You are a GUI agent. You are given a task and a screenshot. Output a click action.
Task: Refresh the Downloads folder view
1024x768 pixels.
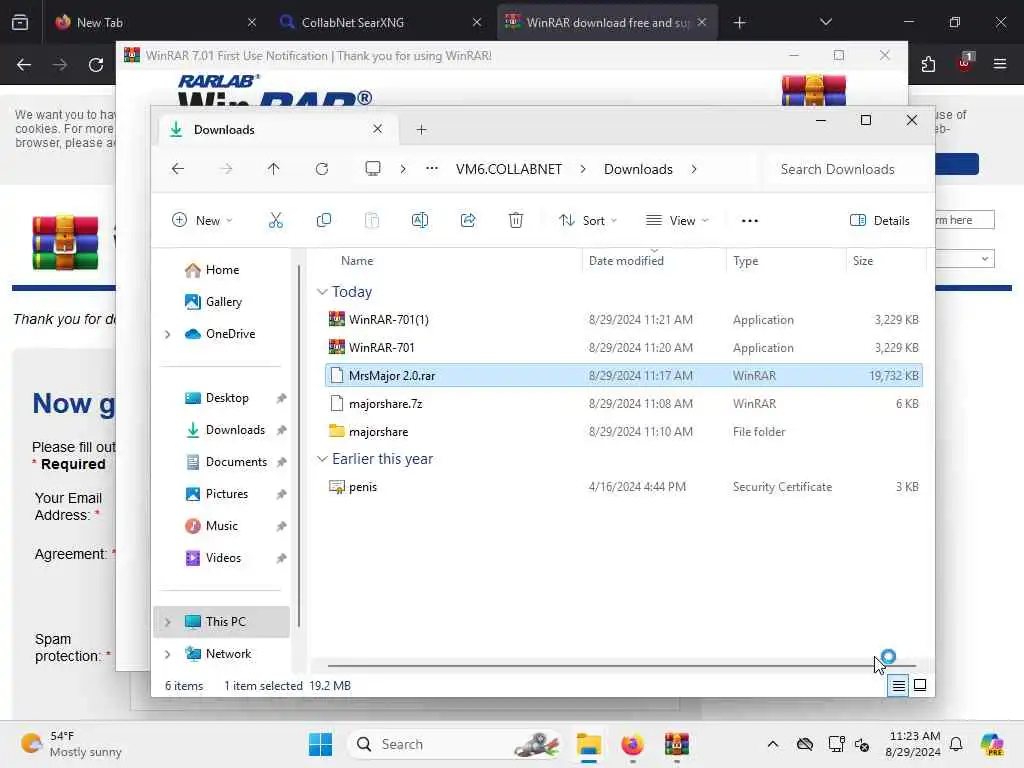pos(321,169)
